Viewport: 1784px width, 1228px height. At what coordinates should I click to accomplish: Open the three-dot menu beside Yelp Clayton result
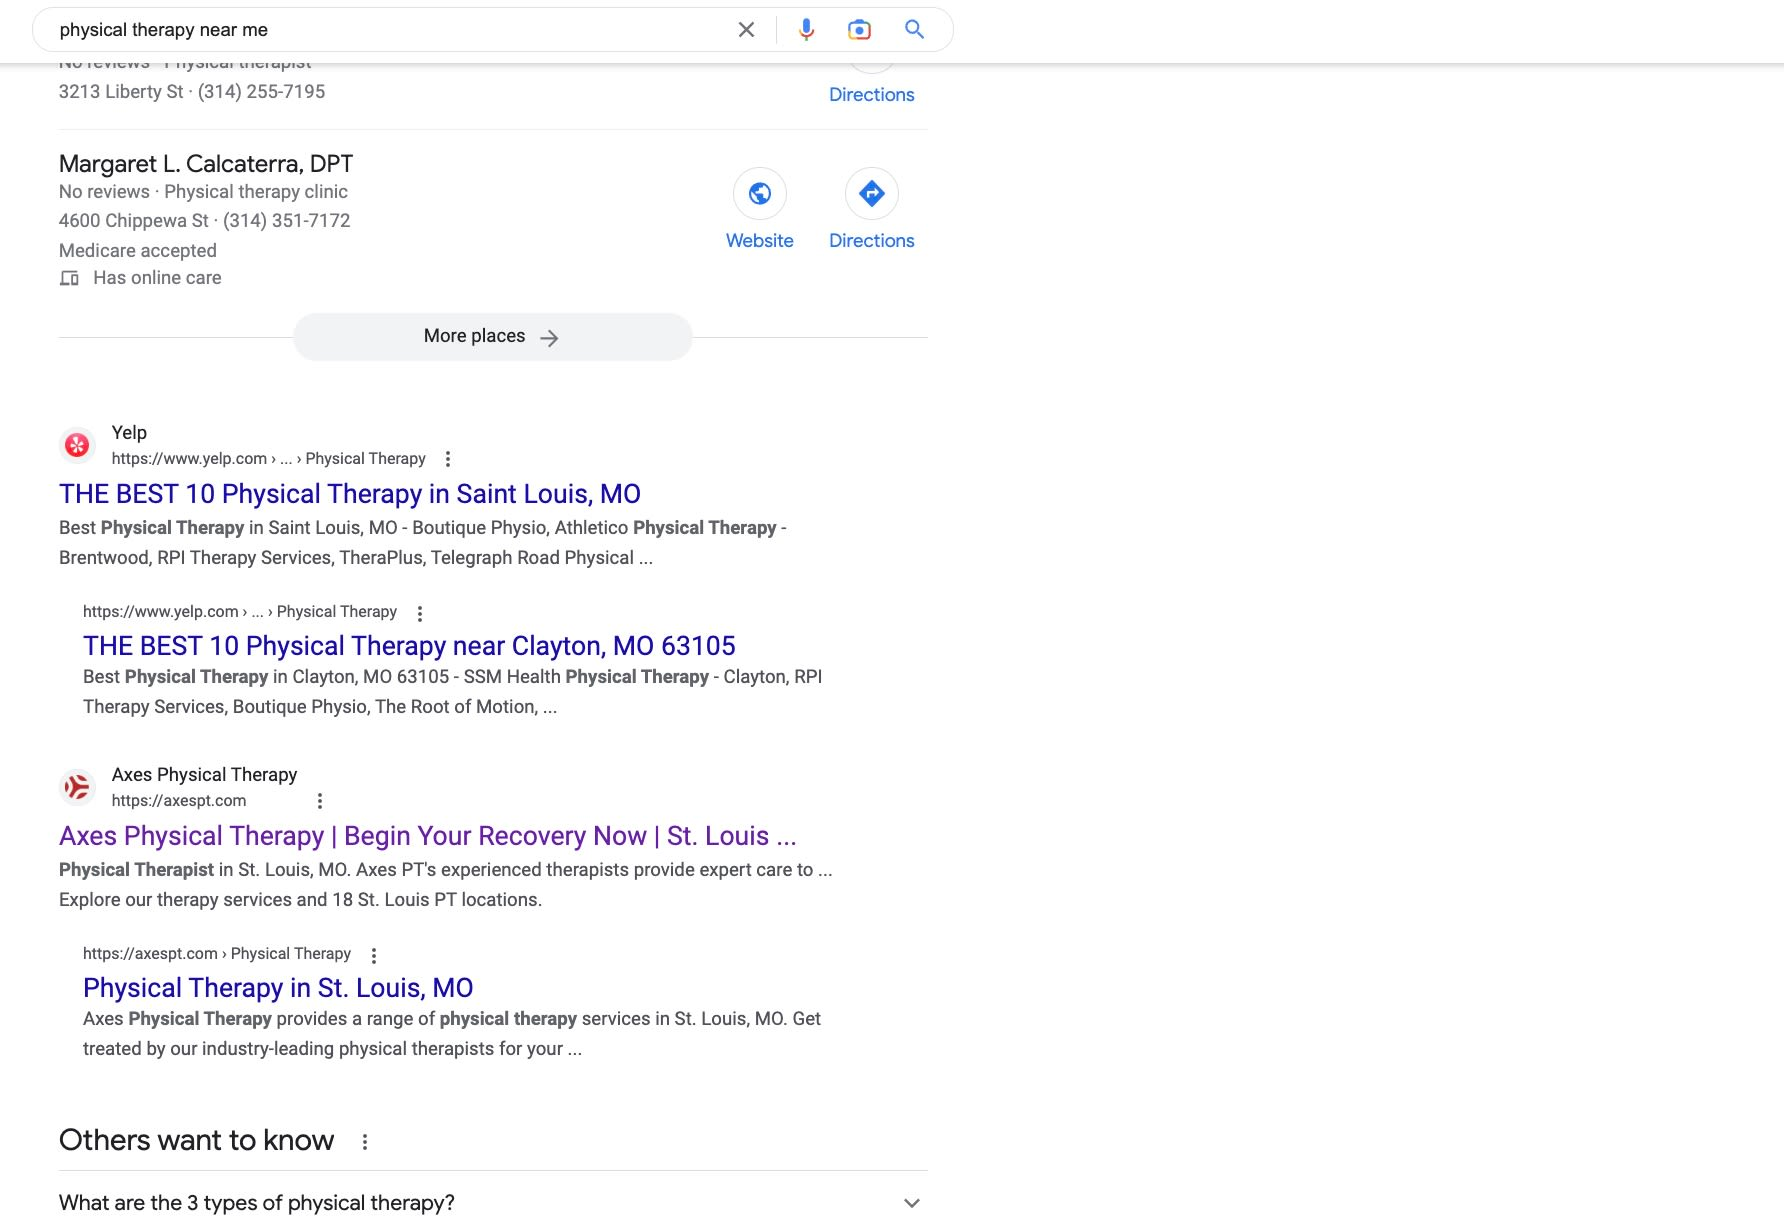pyautogui.click(x=420, y=613)
